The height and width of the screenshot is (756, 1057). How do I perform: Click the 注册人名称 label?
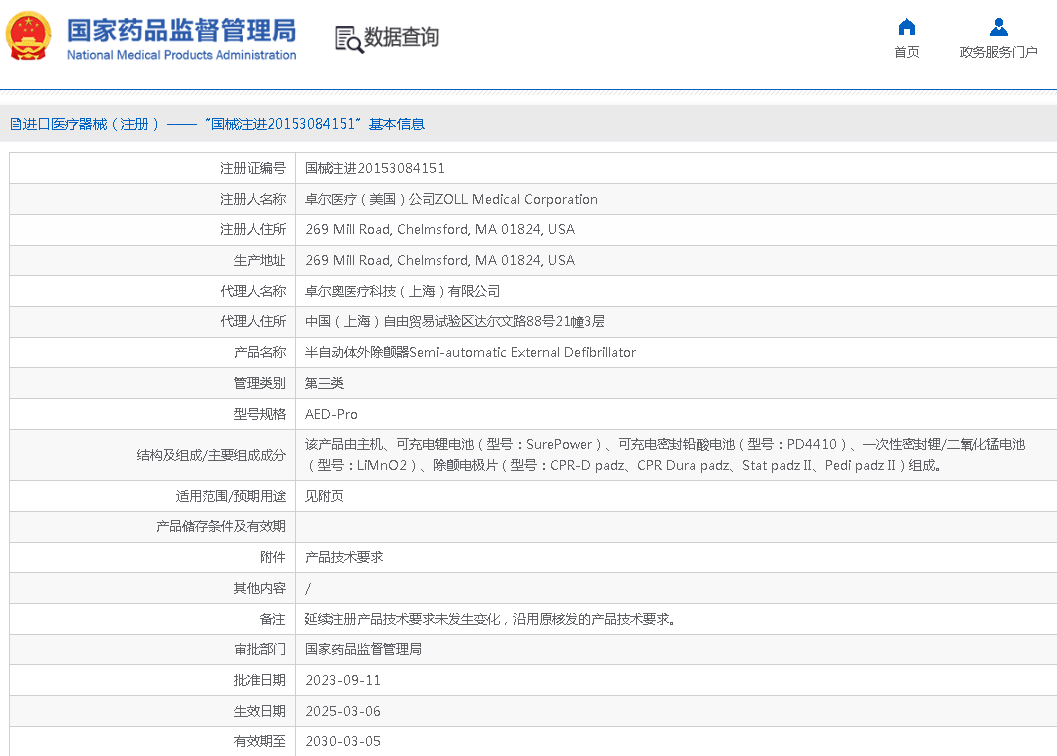pos(253,199)
